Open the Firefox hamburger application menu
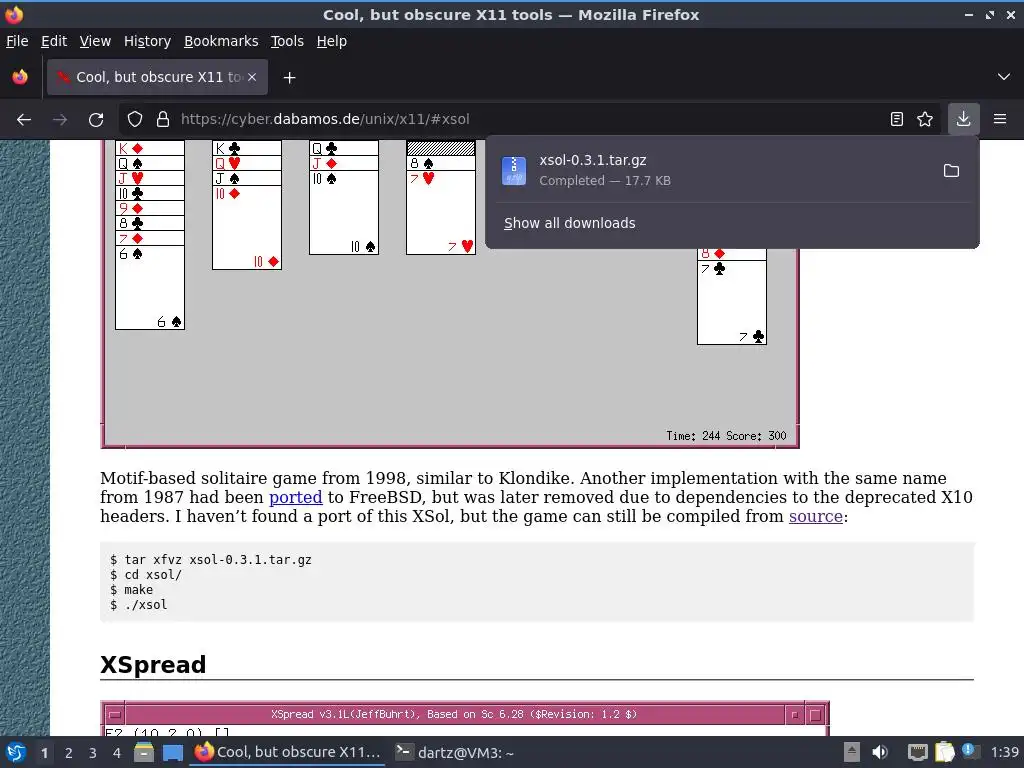 point(1000,119)
